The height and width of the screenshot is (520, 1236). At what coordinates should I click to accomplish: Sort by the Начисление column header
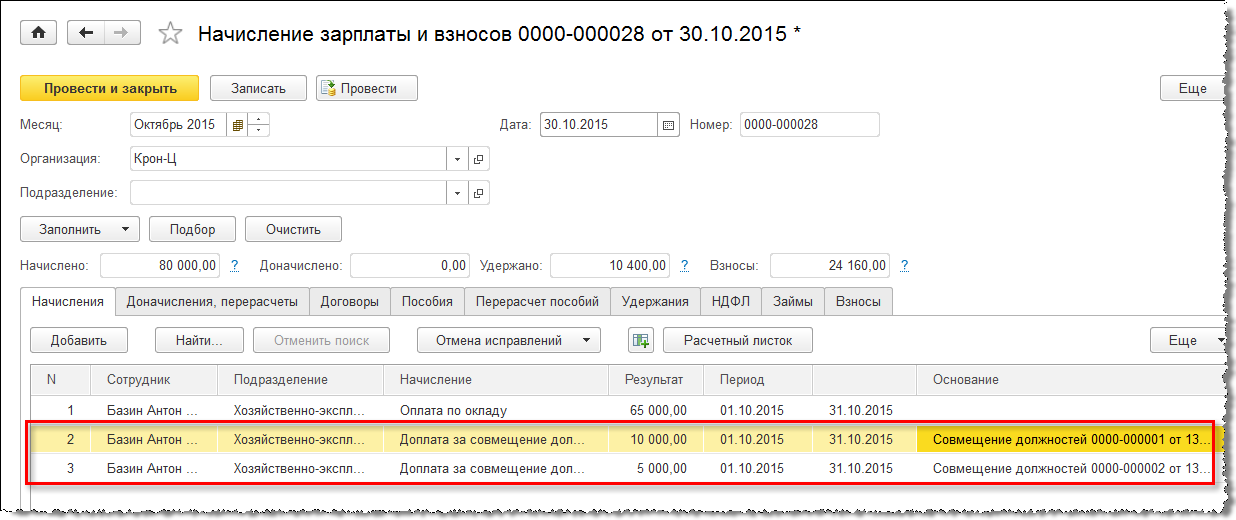coord(496,380)
